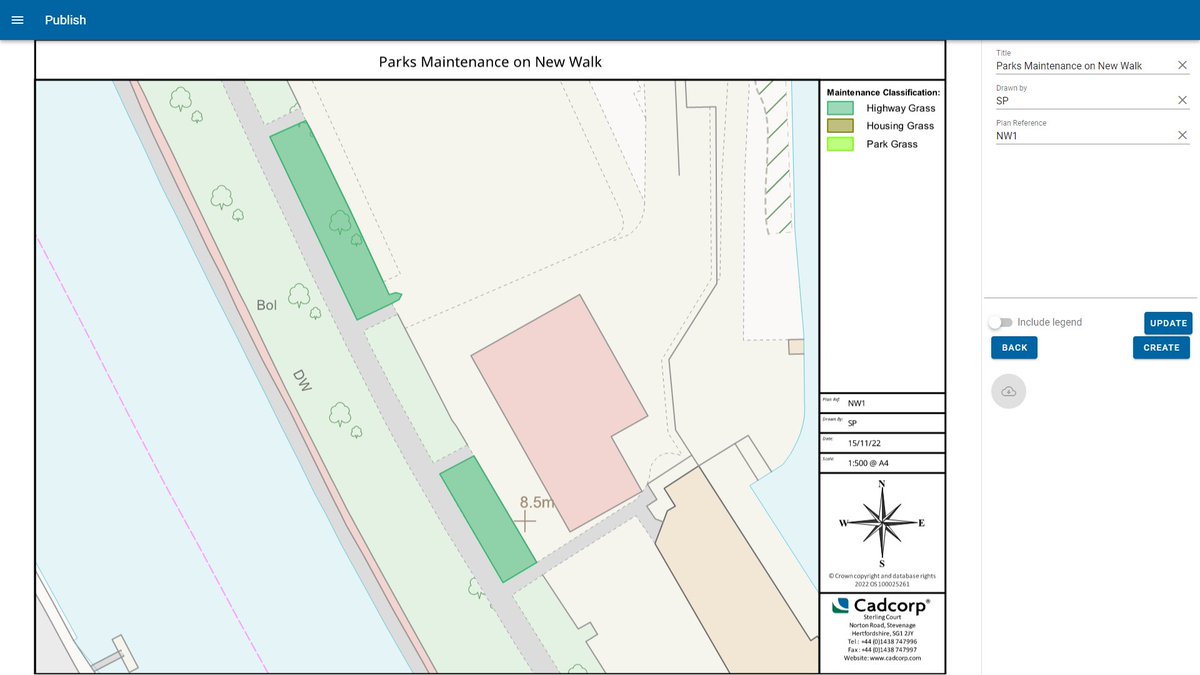1200x675 pixels.
Task: Clear the Drawn by field using its X icon
Action: (x=1182, y=99)
